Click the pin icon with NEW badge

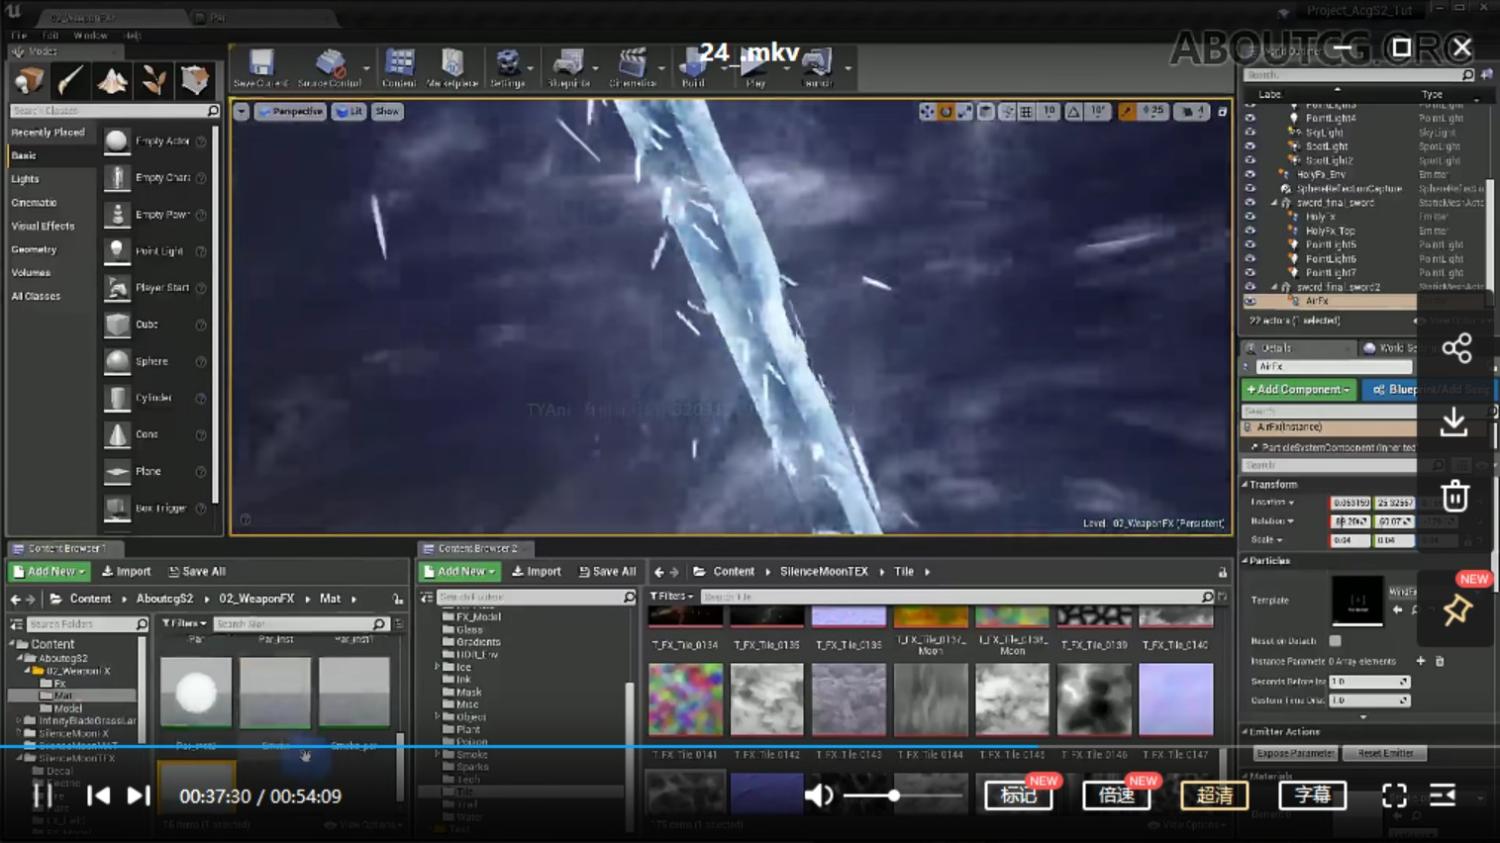[1457, 609]
